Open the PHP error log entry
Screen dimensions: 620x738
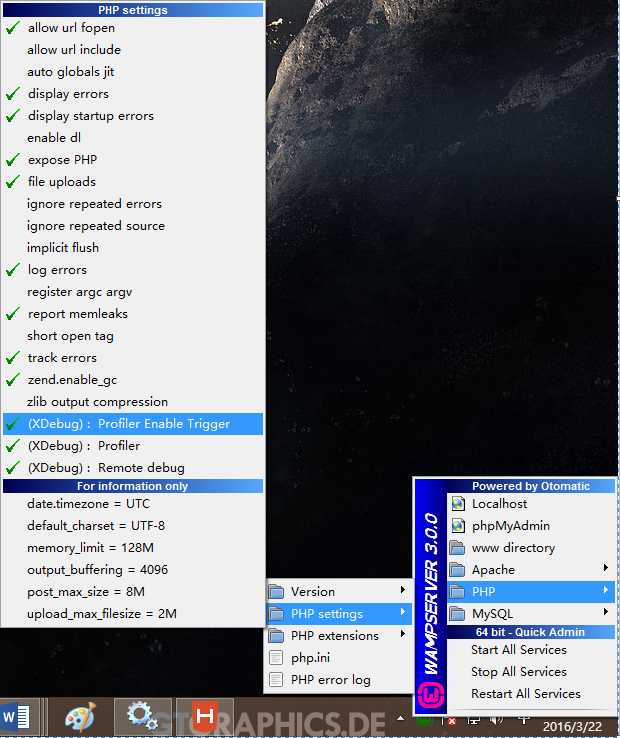[x=338, y=680]
